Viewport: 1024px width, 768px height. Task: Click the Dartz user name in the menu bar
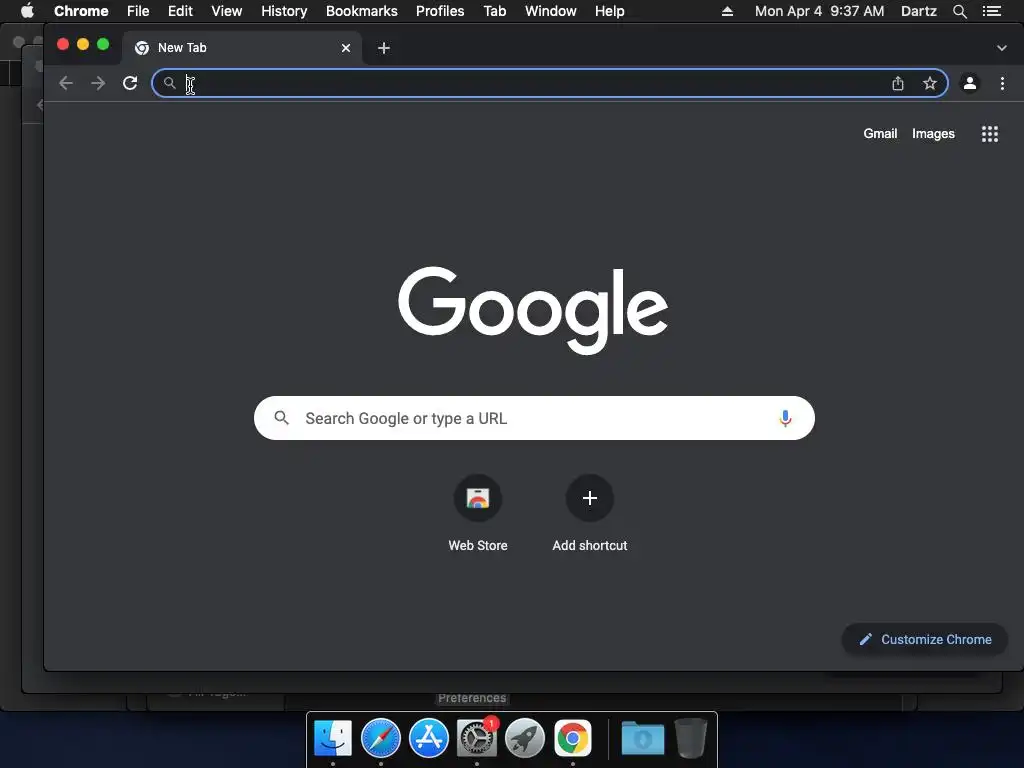[919, 11]
